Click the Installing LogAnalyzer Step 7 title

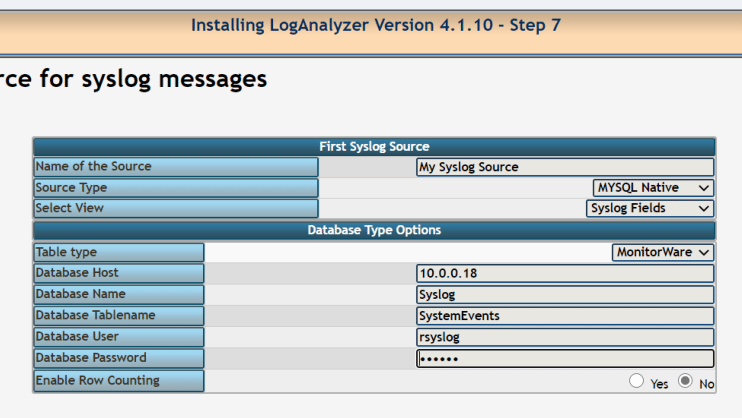376,25
